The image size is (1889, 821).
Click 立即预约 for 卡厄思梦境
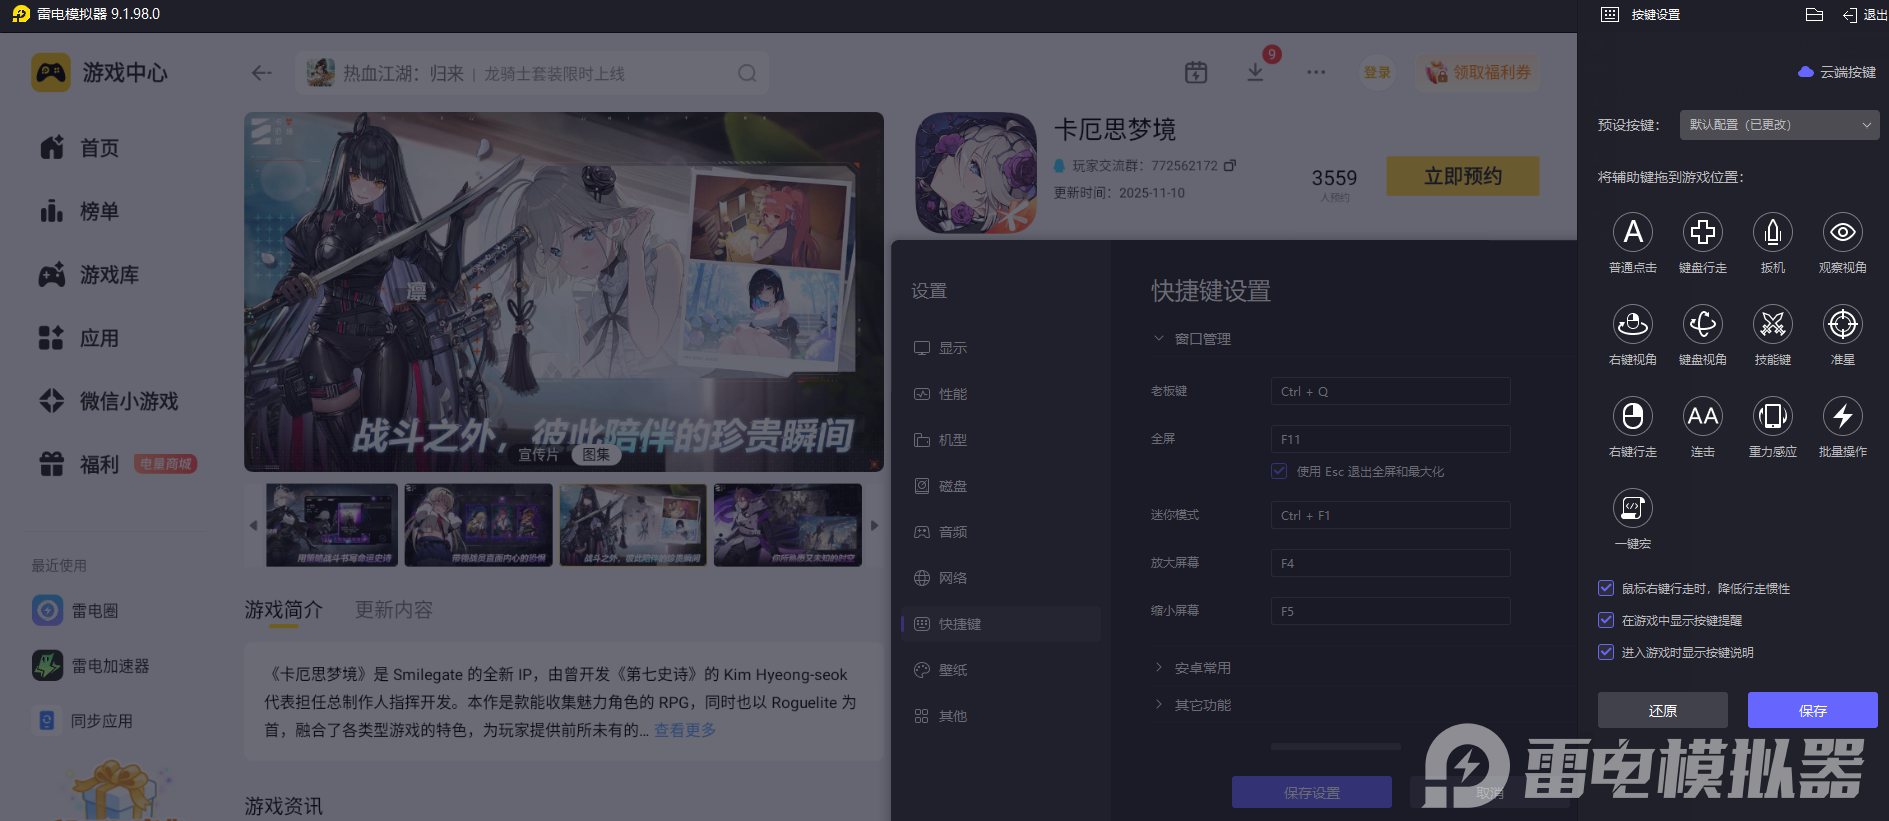coord(1463,176)
